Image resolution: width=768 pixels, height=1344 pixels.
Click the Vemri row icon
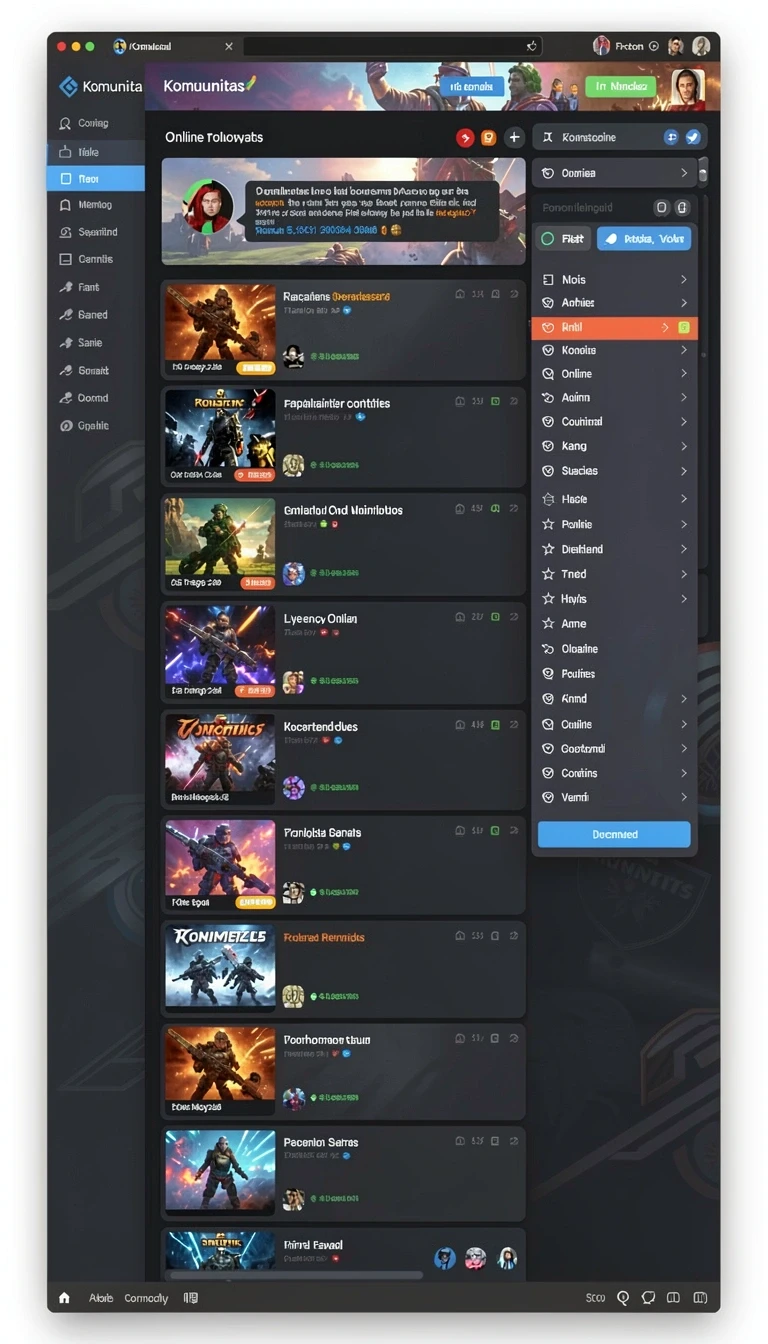tap(548, 797)
